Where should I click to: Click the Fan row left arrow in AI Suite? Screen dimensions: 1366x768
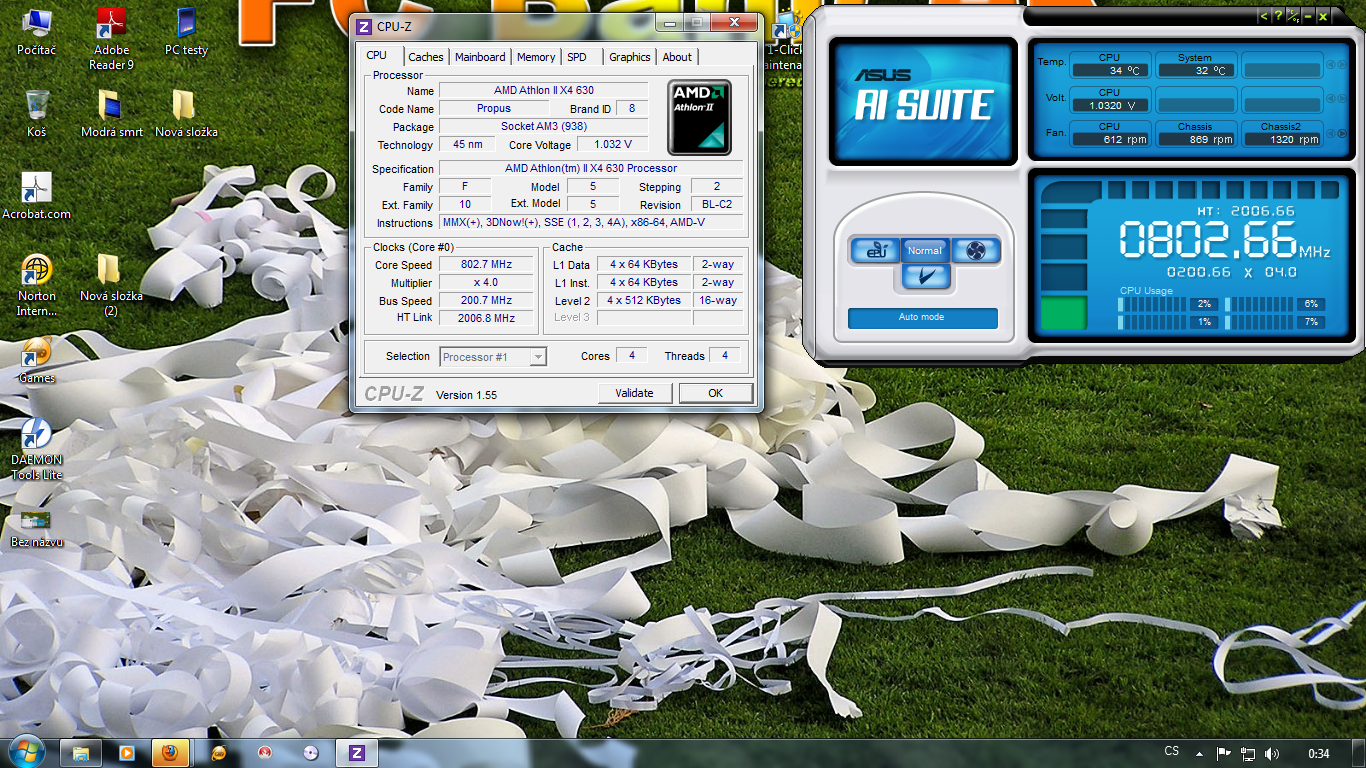pyautogui.click(x=1330, y=134)
